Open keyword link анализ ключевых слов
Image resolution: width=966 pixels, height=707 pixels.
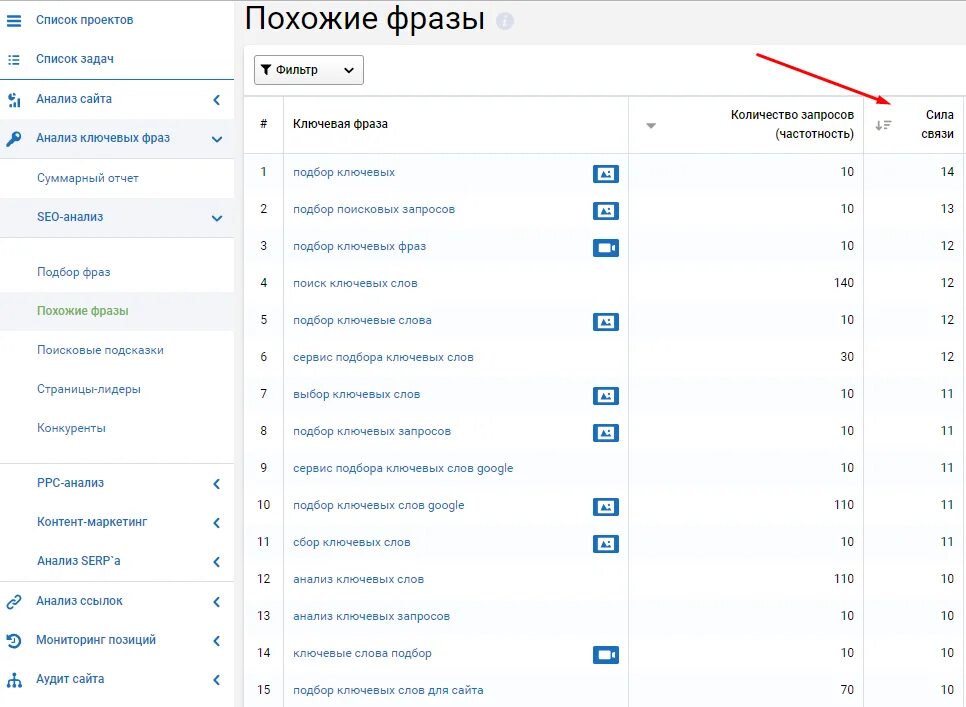pos(359,579)
